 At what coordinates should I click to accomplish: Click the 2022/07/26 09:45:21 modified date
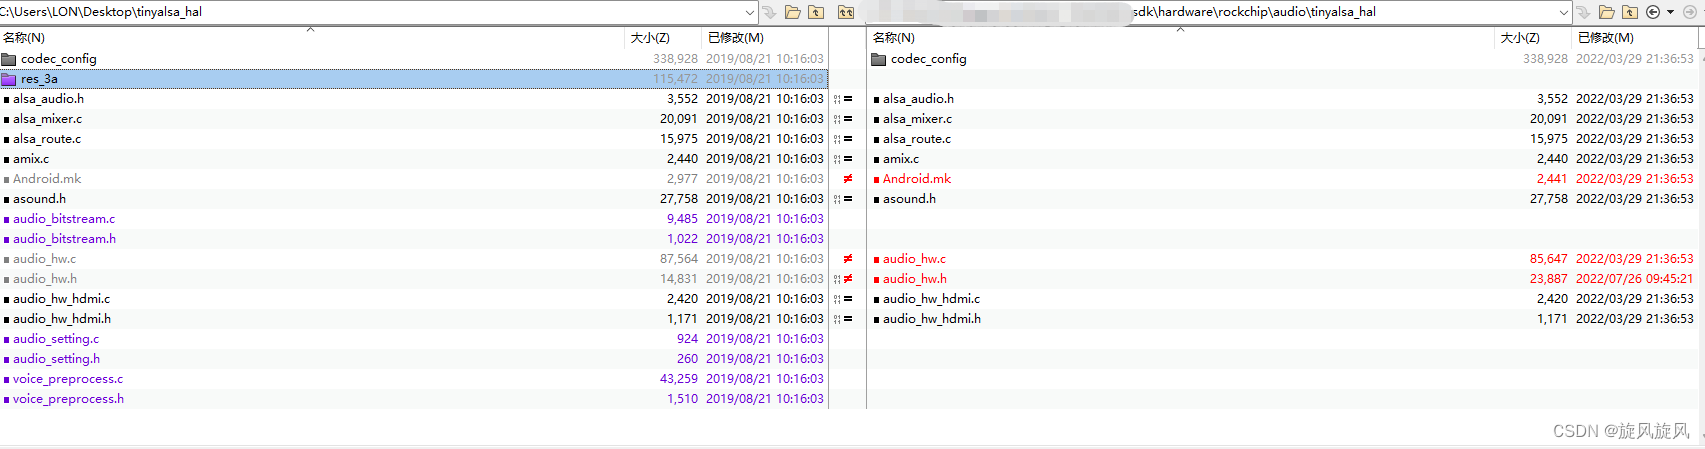pyautogui.click(x=1635, y=279)
